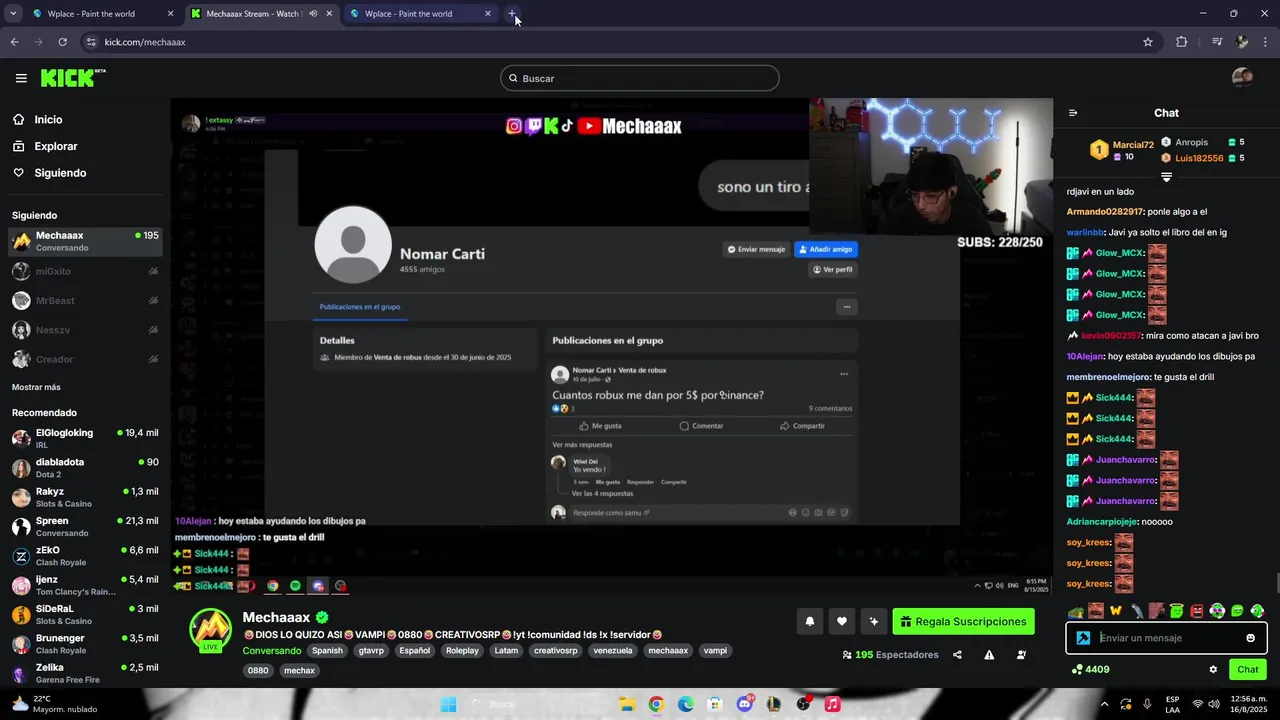Open recommended channel Rakyz
The width and height of the screenshot is (1280, 720).
tap(85, 497)
